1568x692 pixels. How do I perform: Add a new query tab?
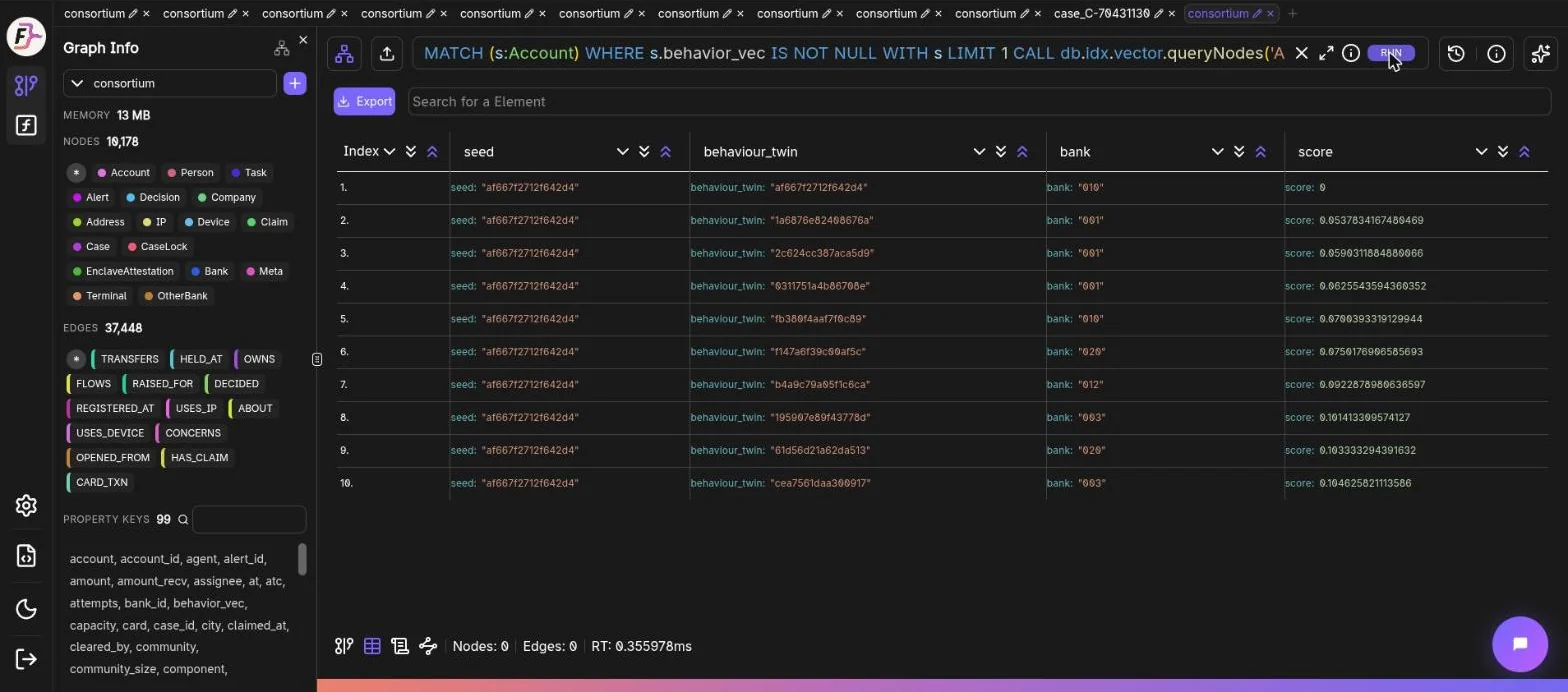tap(1292, 14)
